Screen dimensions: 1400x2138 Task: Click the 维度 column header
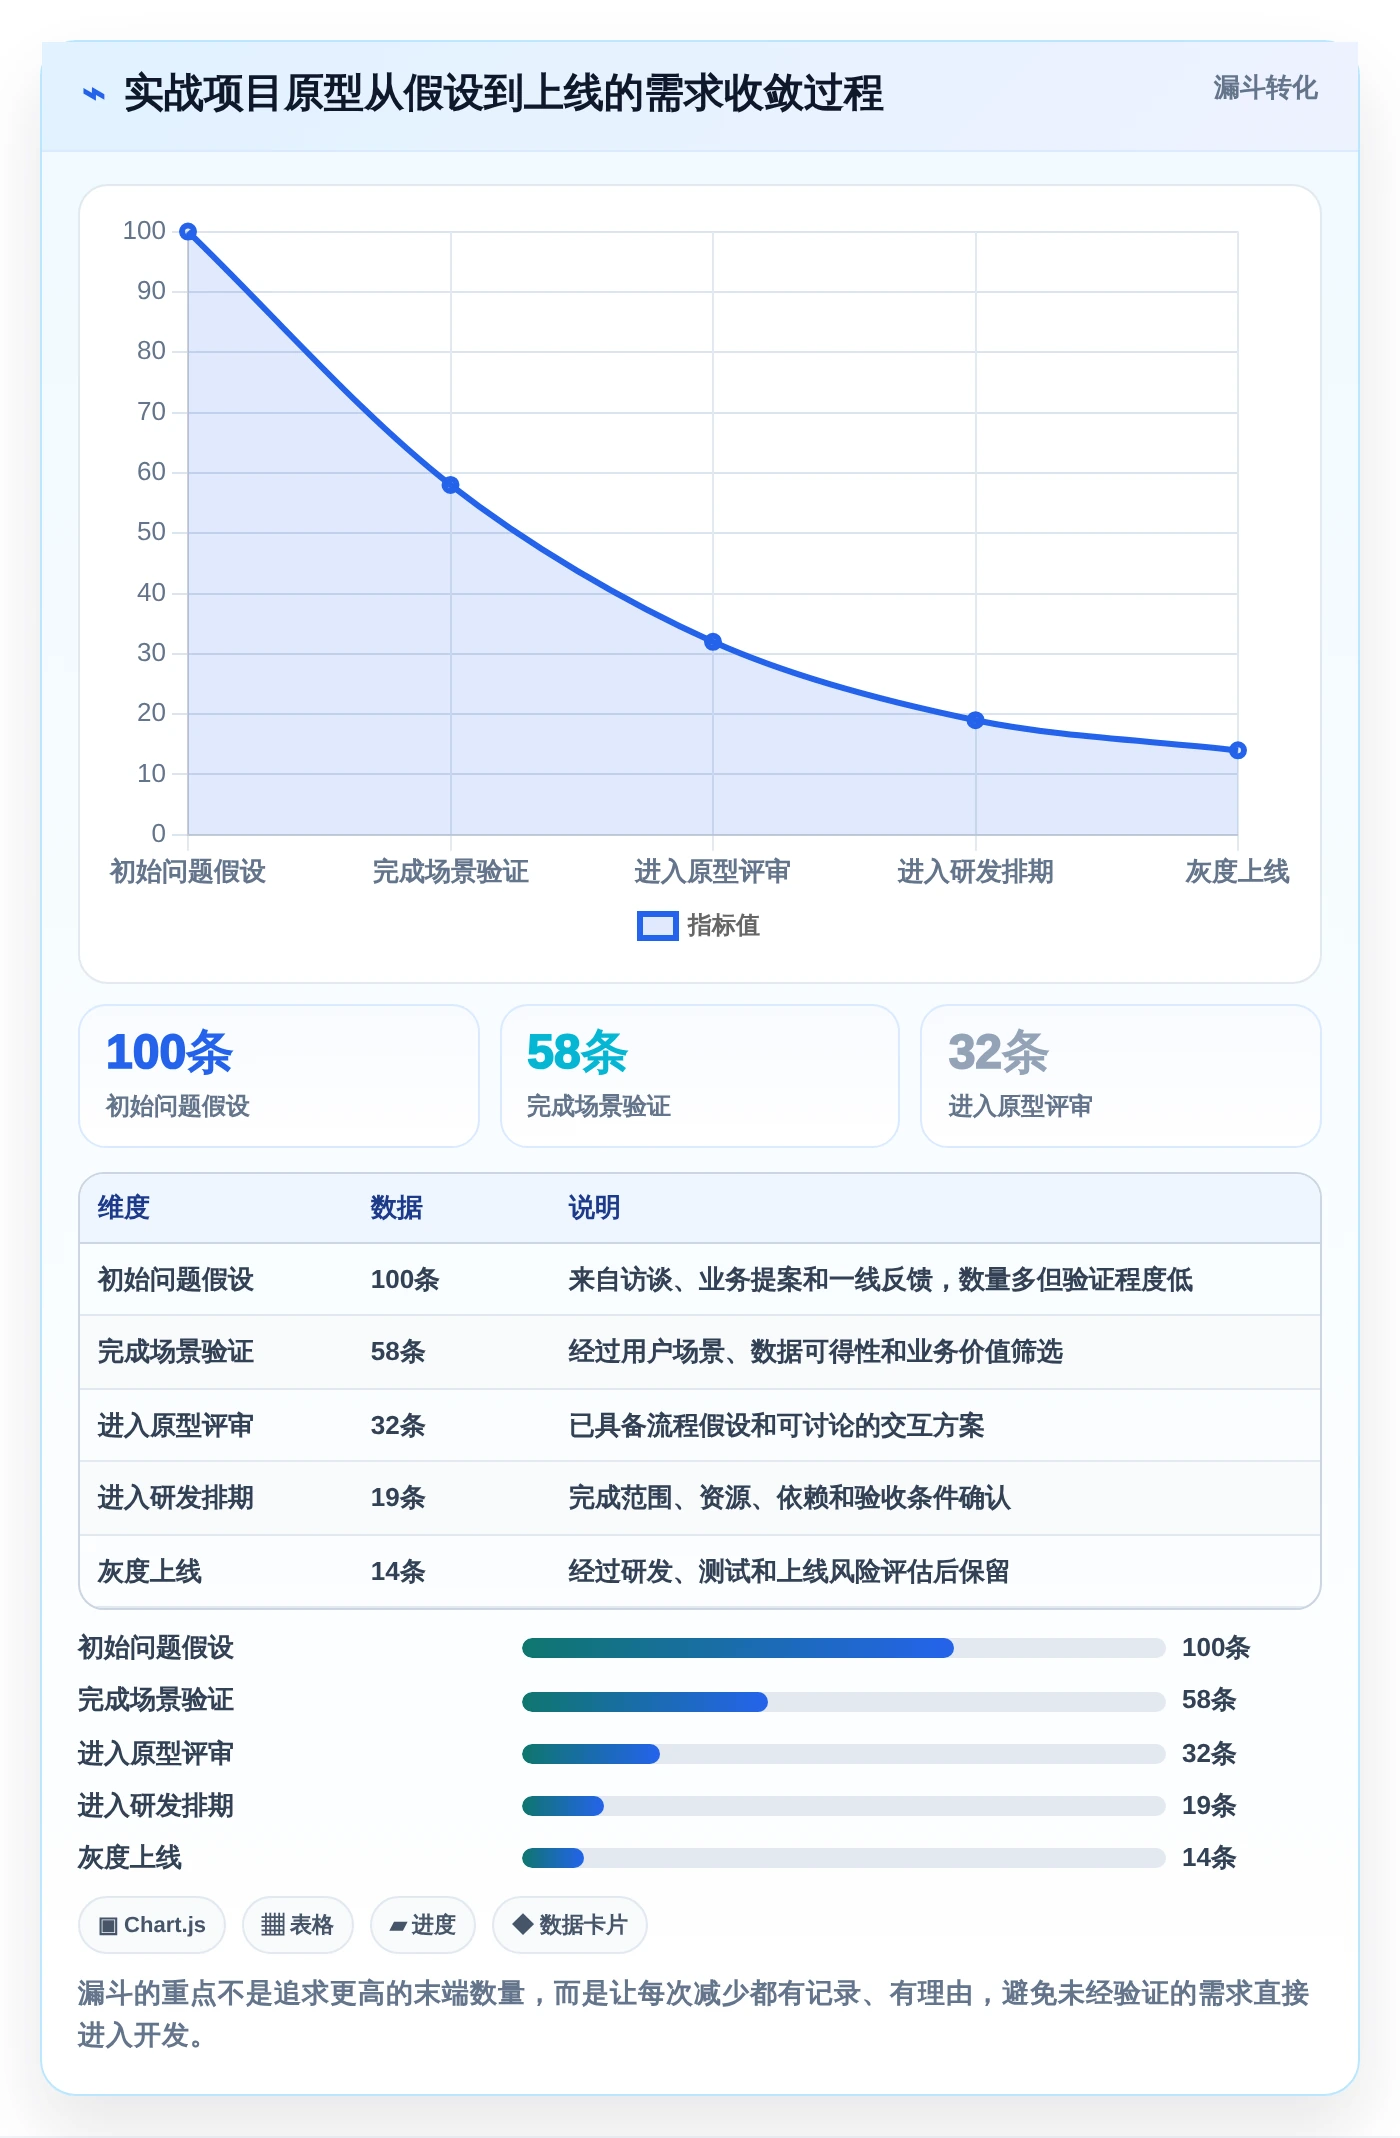(x=124, y=1208)
